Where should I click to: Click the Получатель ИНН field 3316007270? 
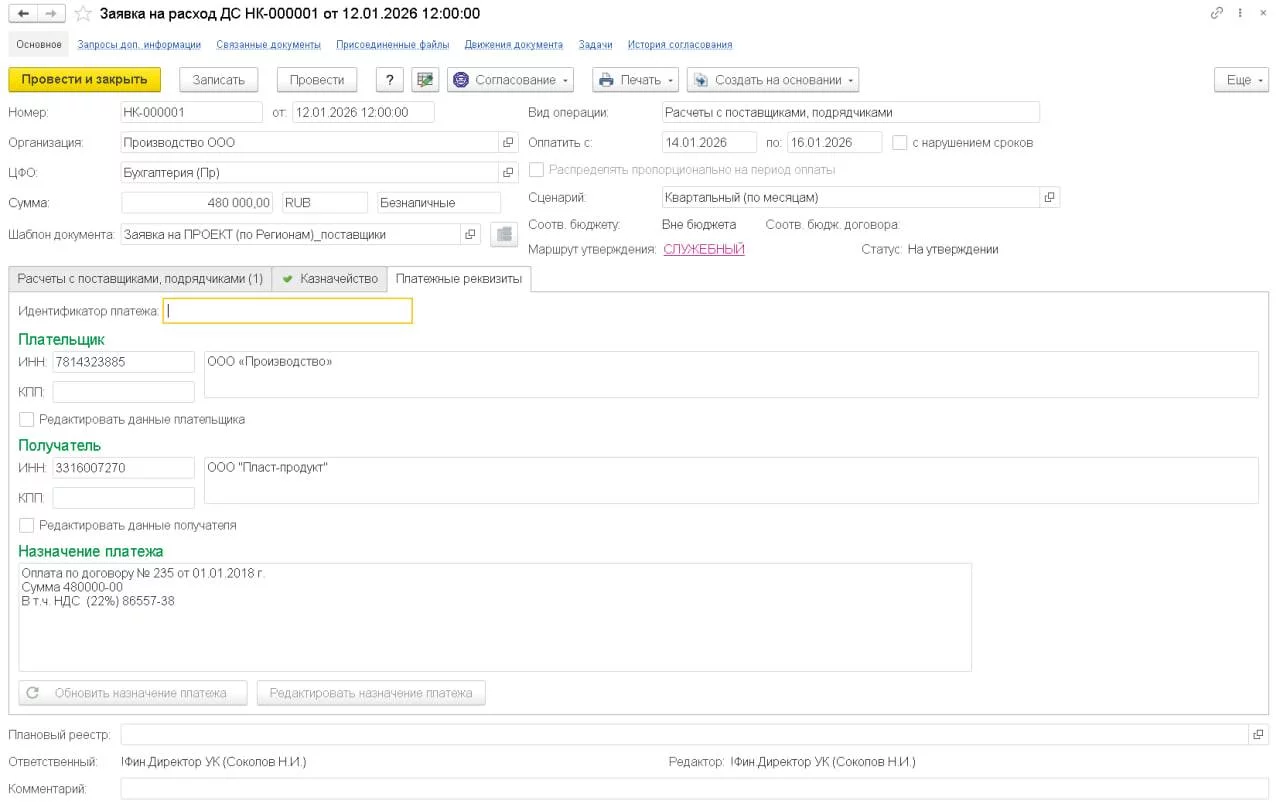pos(123,468)
